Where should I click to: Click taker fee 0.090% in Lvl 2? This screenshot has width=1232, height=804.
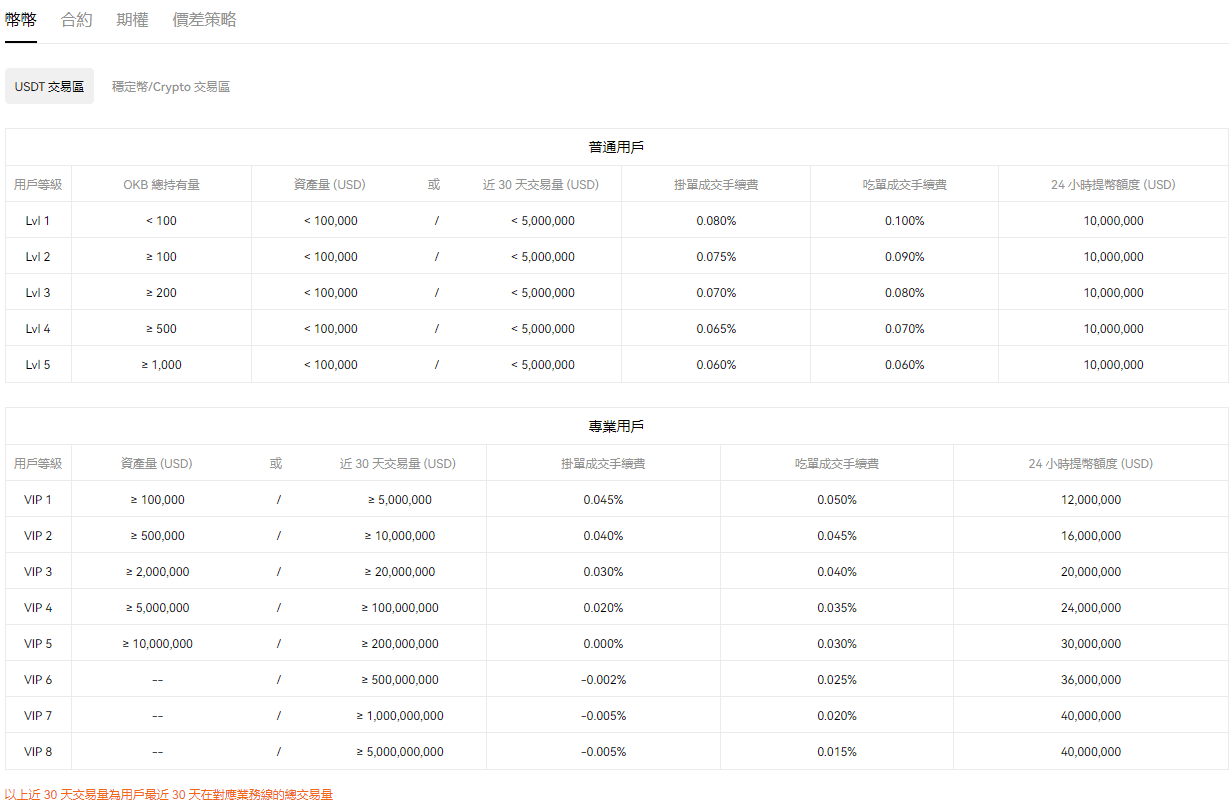pos(904,257)
